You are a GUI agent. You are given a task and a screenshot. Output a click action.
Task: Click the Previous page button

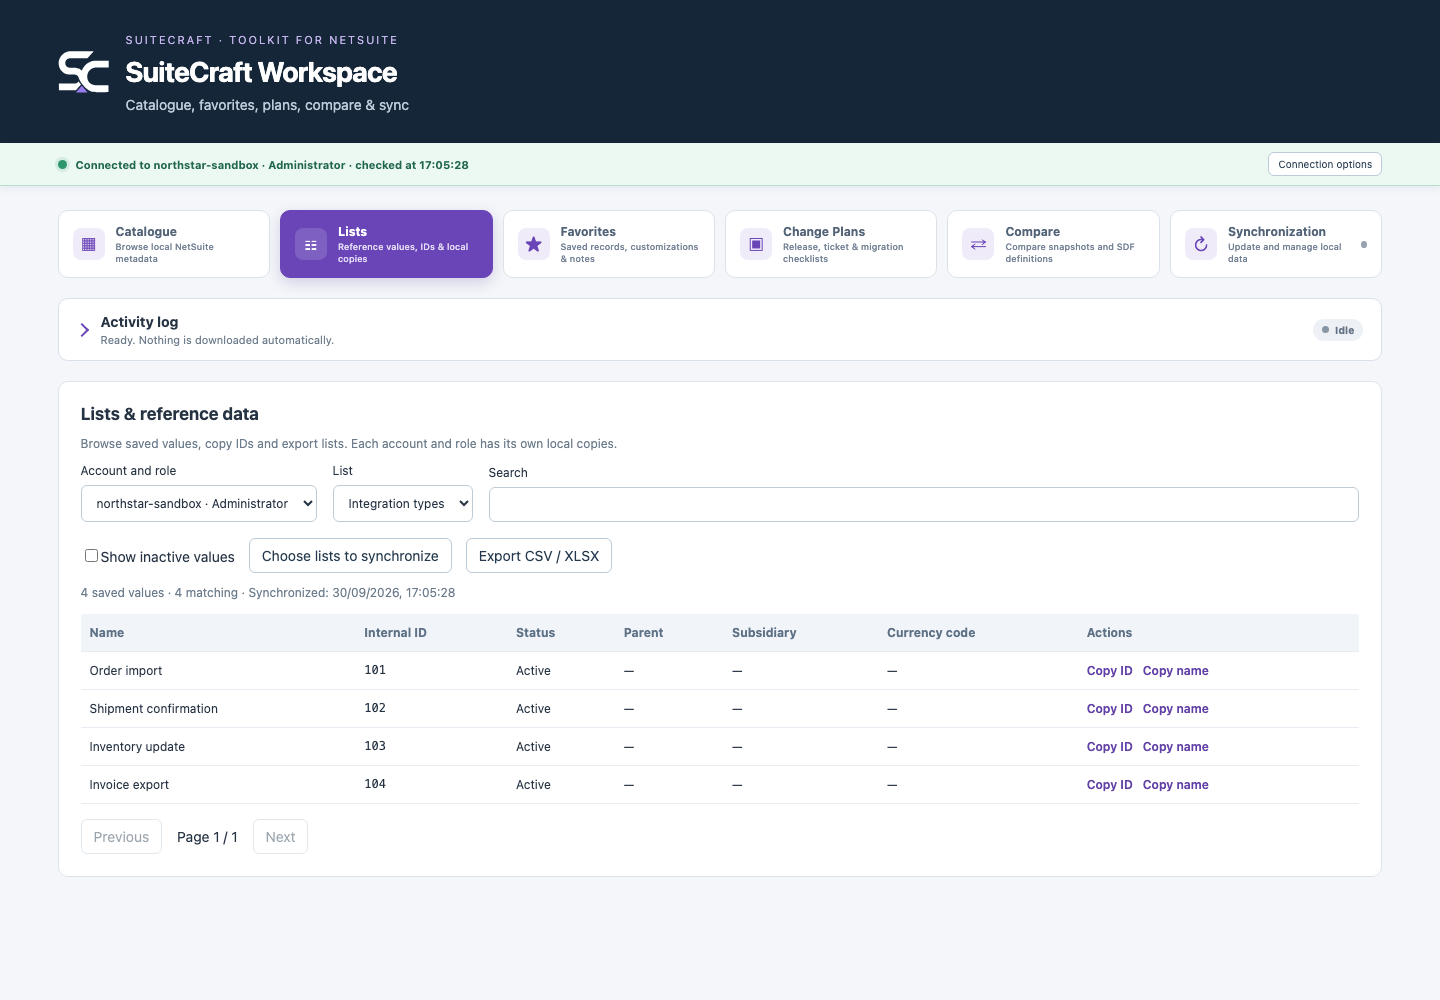(121, 837)
